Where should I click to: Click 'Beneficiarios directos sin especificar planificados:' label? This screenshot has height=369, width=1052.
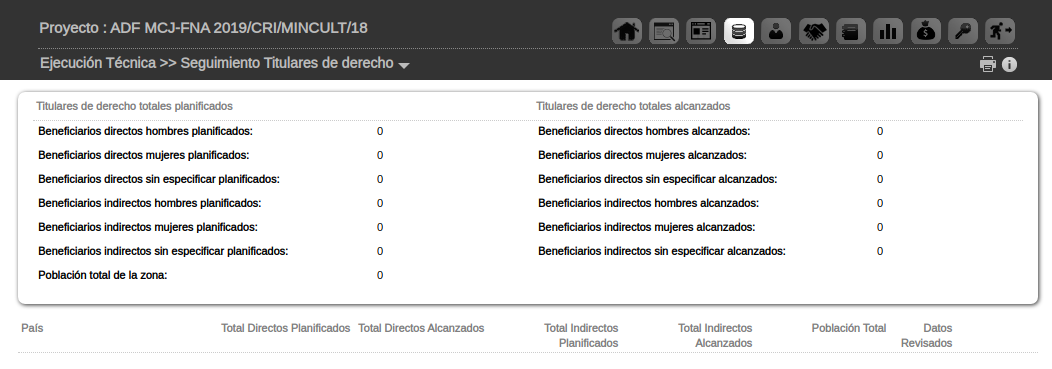click(159, 180)
